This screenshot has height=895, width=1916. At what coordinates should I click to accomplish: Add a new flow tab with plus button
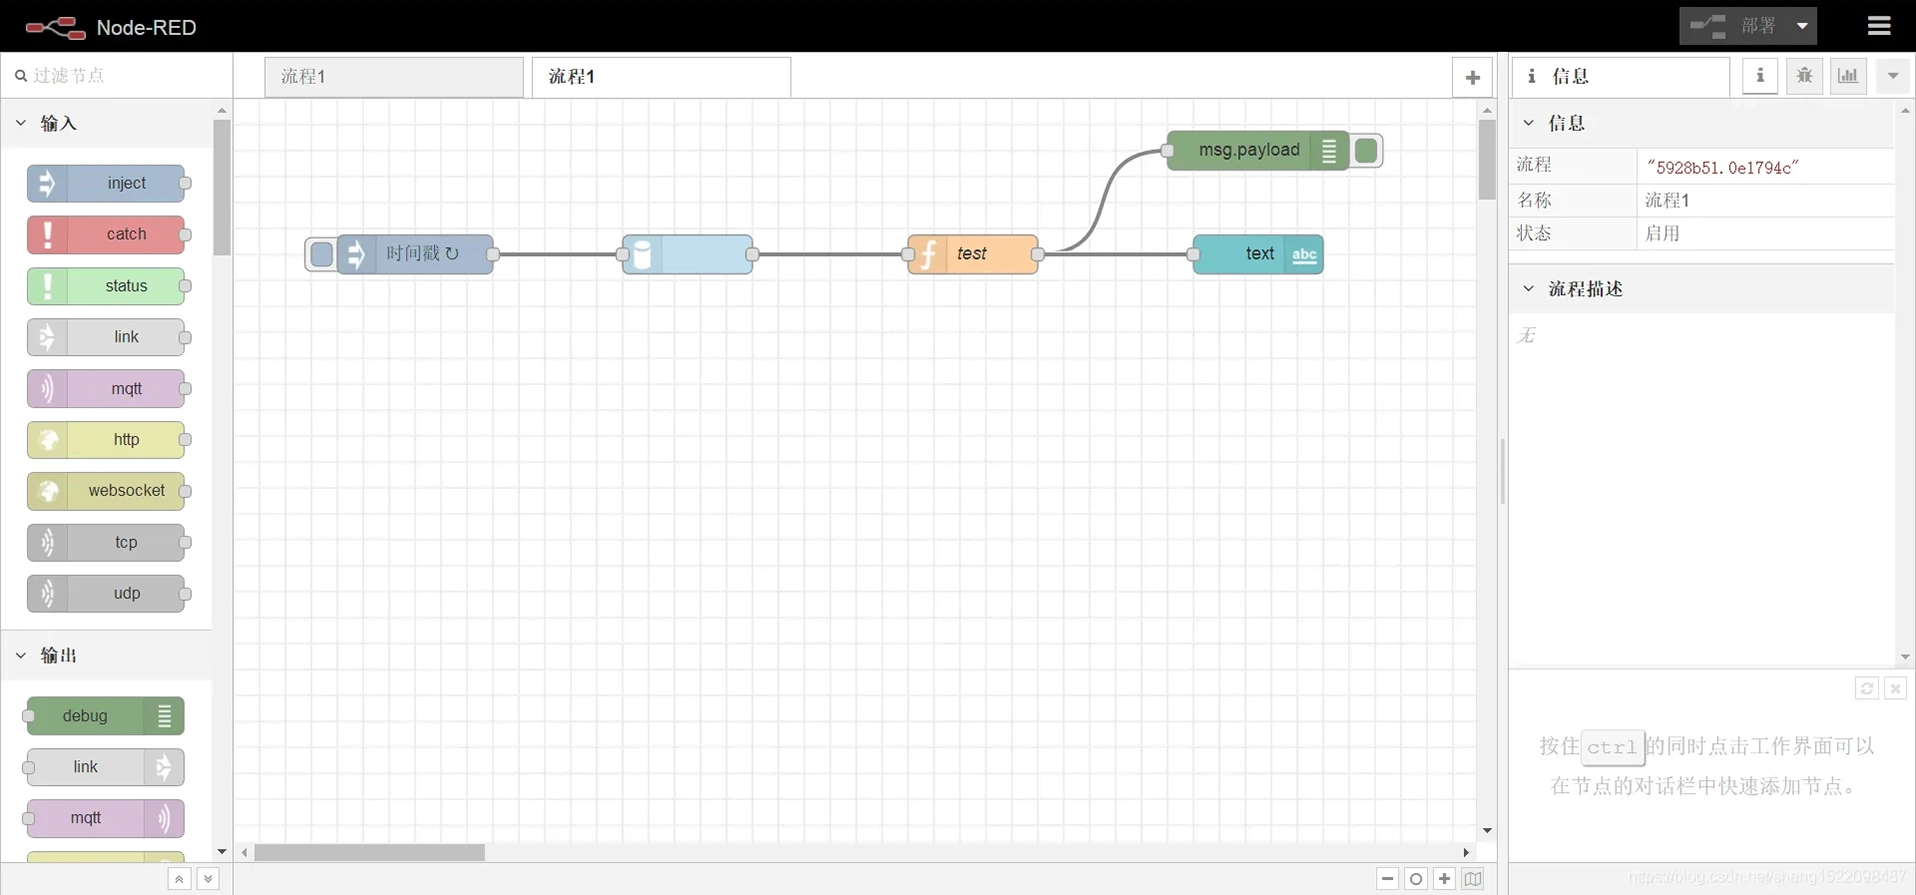pos(1472,77)
